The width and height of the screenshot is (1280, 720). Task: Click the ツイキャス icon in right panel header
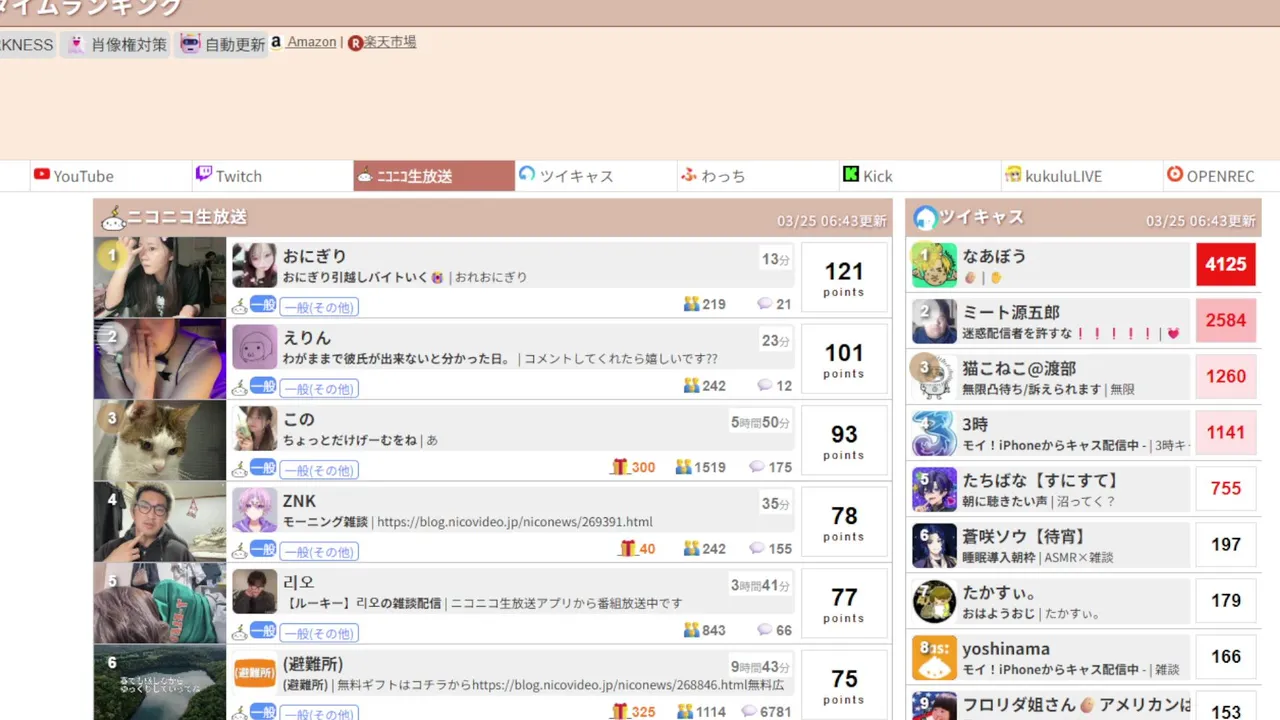[x=925, y=218]
